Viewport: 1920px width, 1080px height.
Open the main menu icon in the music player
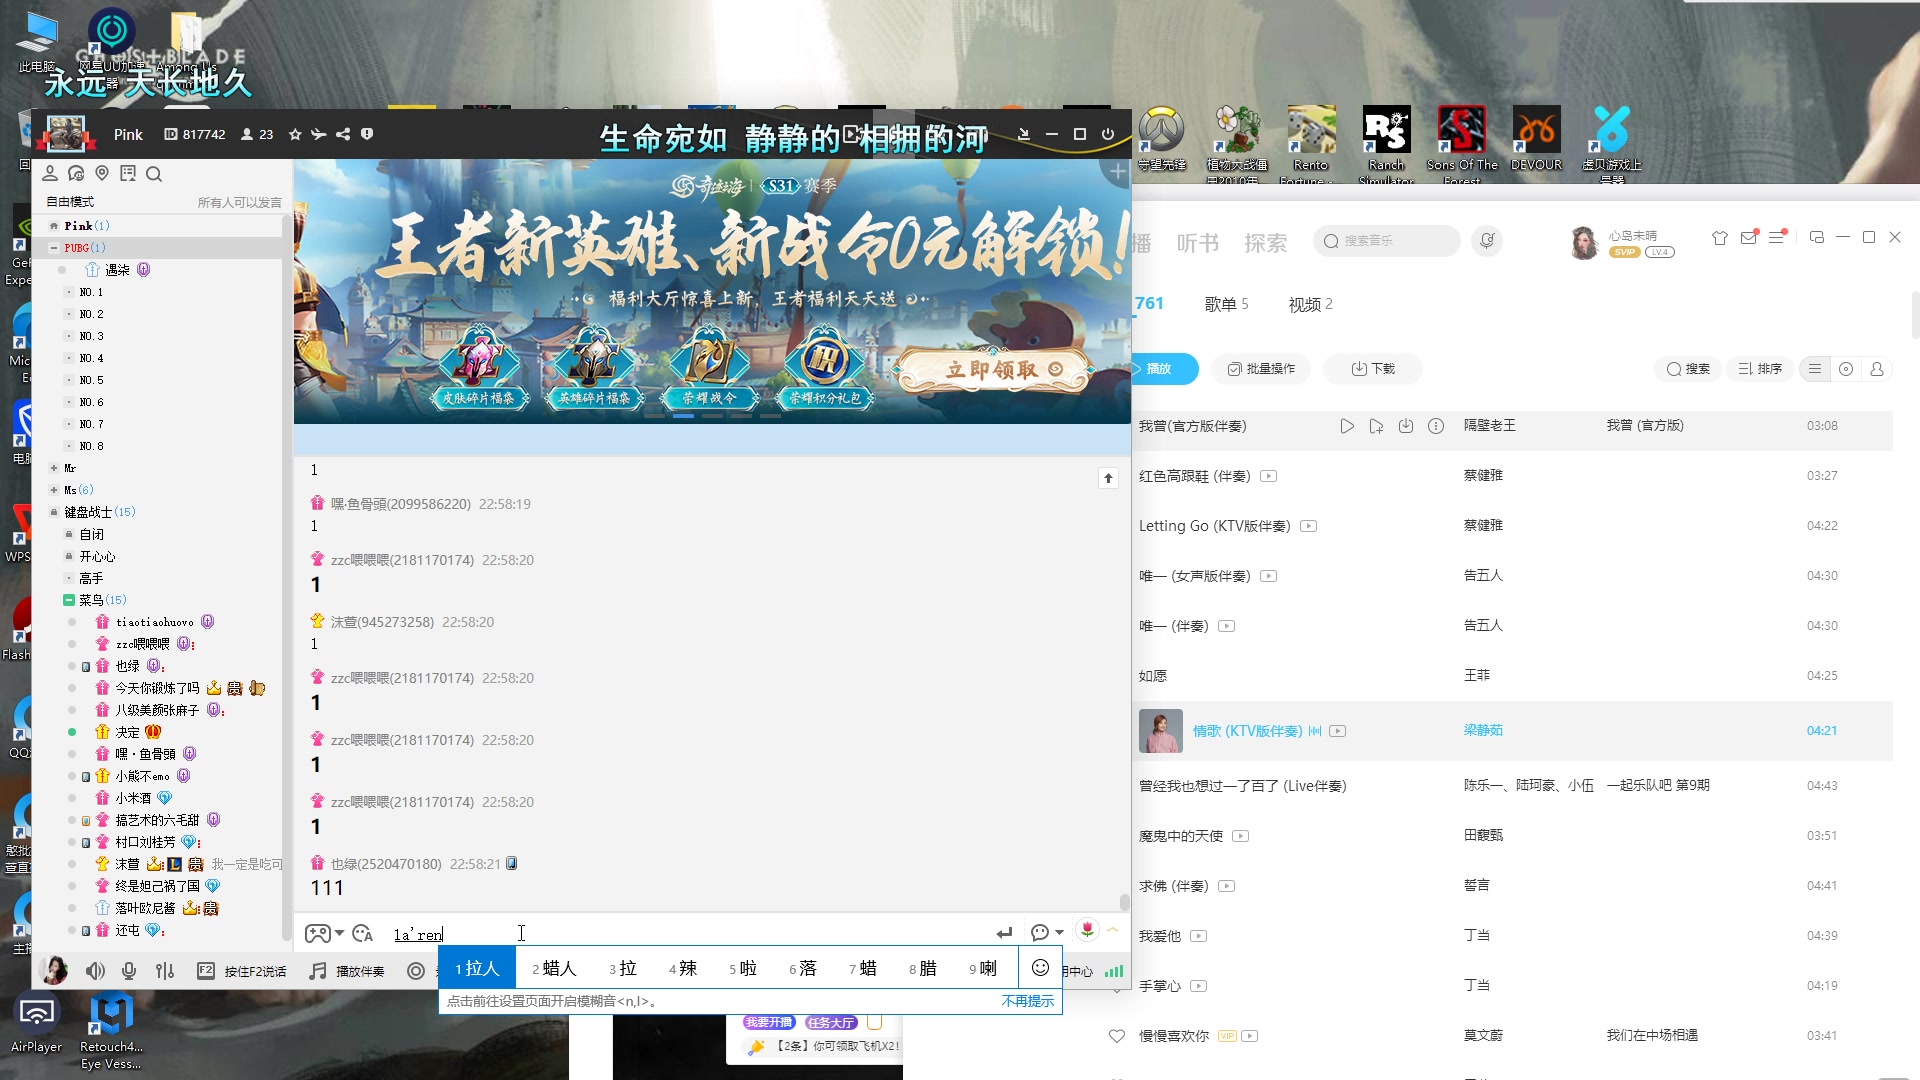1777,238
